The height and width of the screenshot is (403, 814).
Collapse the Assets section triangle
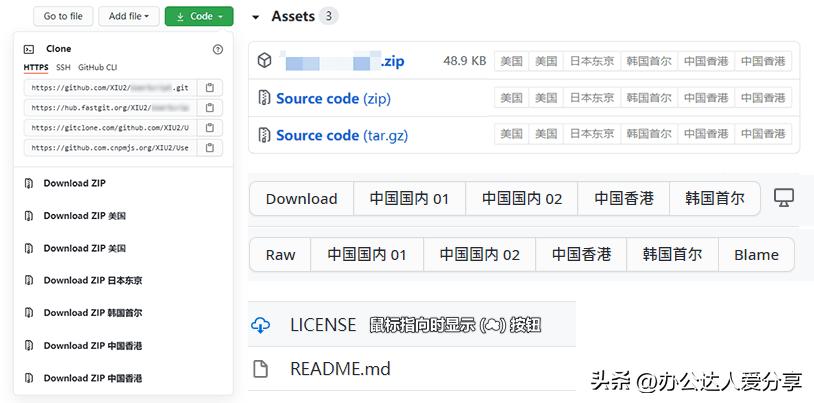pyautogui.click(x=255, y=17)
